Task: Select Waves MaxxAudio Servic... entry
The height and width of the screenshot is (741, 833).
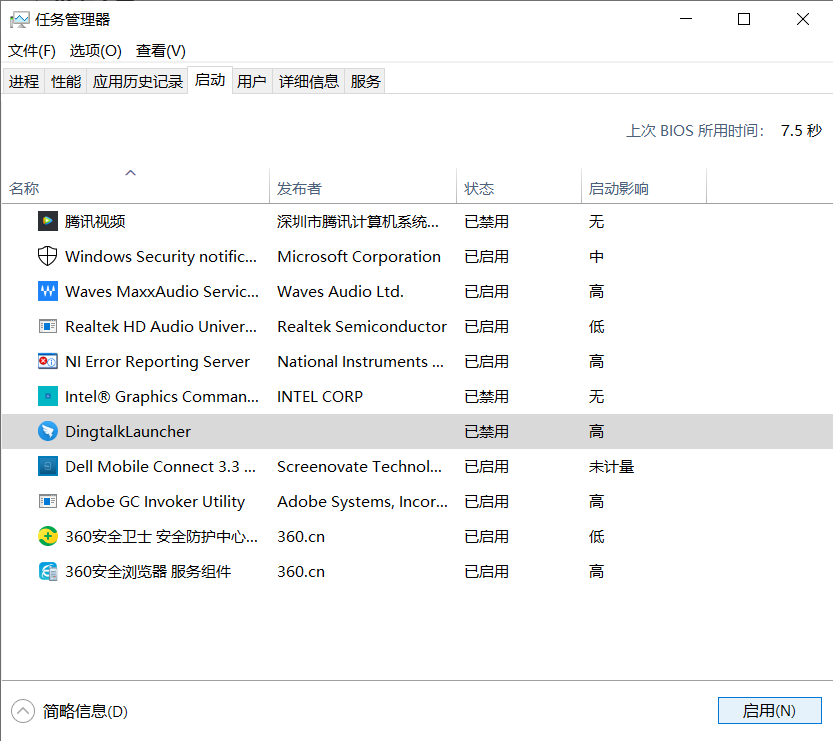Action: click(x=162, y=292)
